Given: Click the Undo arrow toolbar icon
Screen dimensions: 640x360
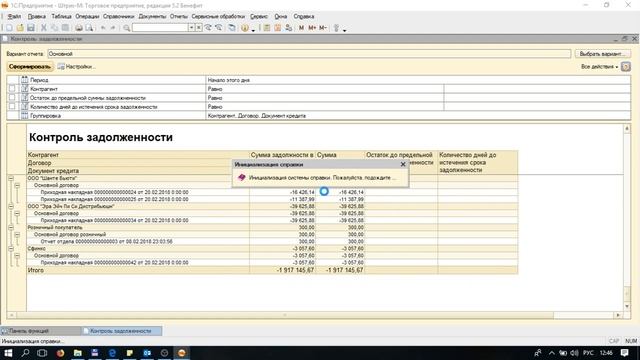Looking at the screenshot, I should point(103,28).
